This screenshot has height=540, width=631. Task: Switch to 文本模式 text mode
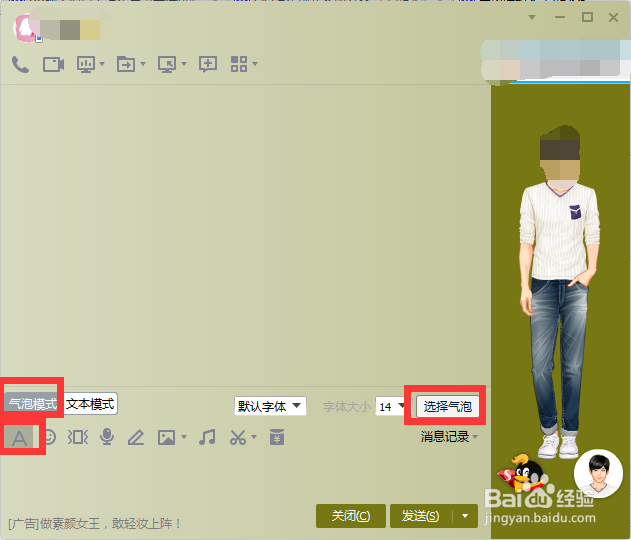click(90, 404)
